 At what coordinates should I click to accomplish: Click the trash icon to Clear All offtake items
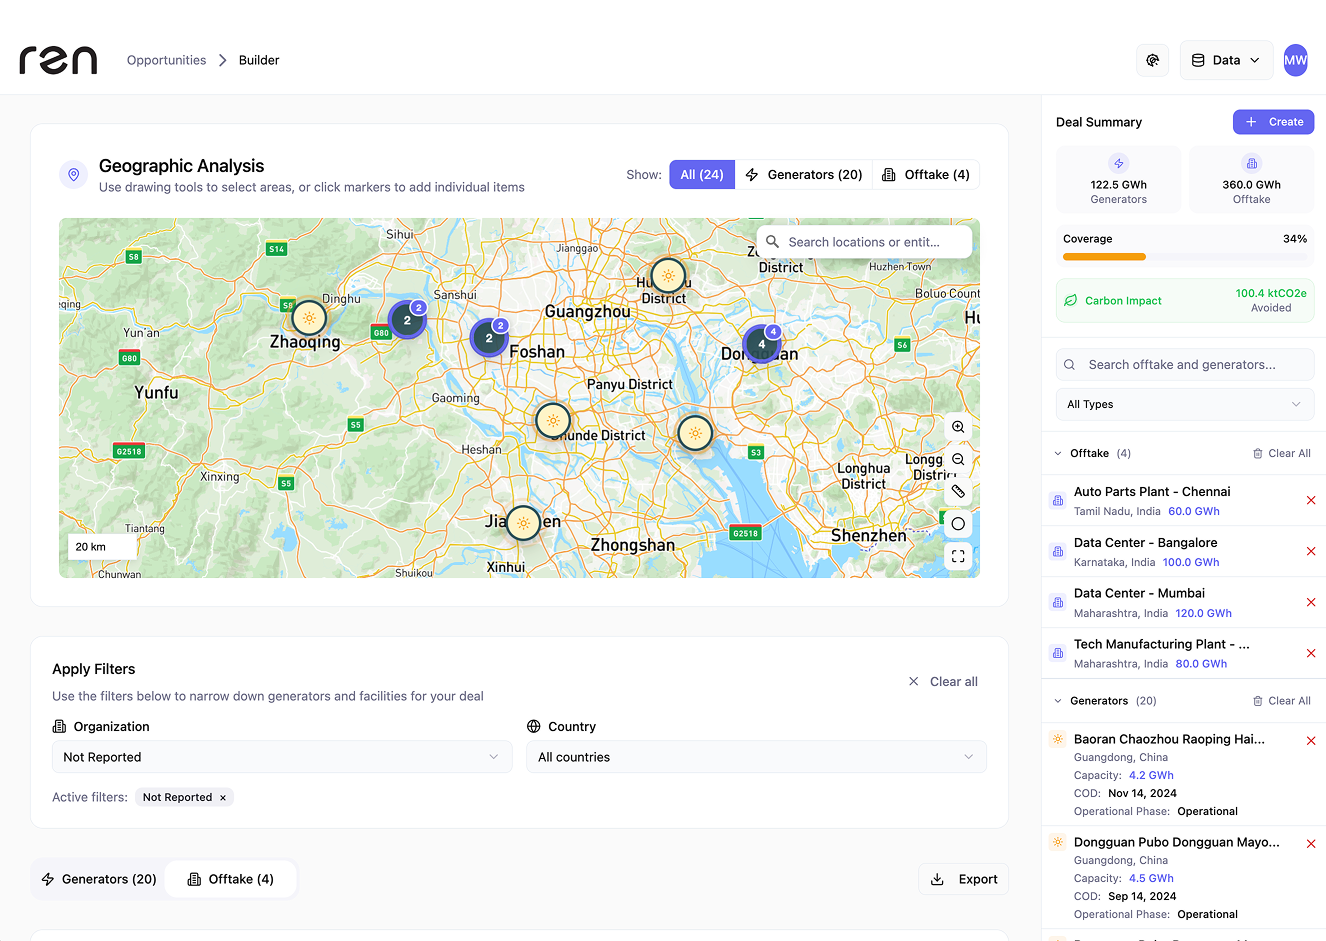pyautogui.click(x=1258, y=453)
